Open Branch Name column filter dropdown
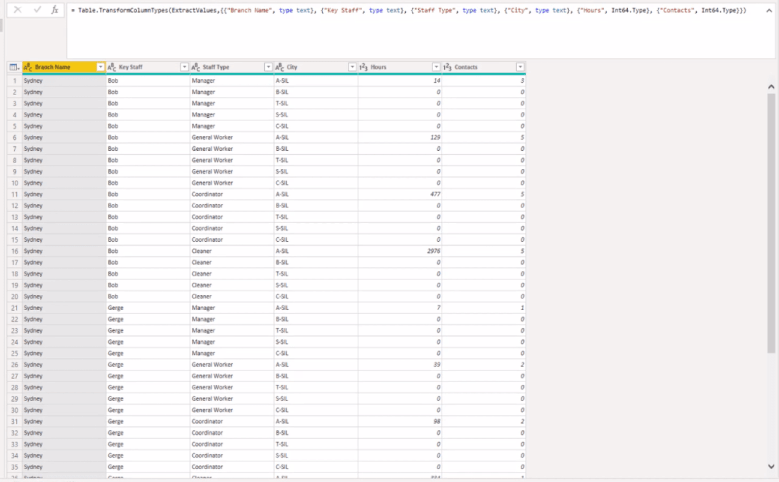This screenshot has width=779, height=482. coord(100,67)
